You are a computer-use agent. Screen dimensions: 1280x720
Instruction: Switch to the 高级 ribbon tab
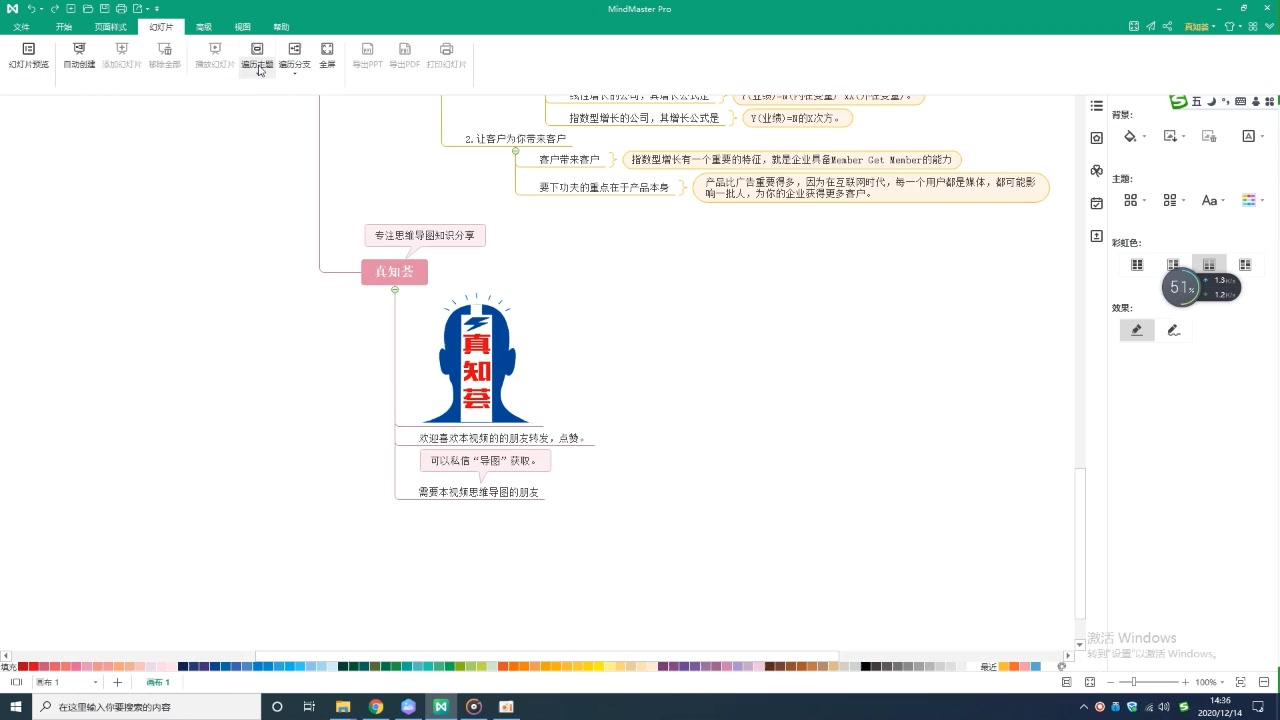[x=204, y=27]
